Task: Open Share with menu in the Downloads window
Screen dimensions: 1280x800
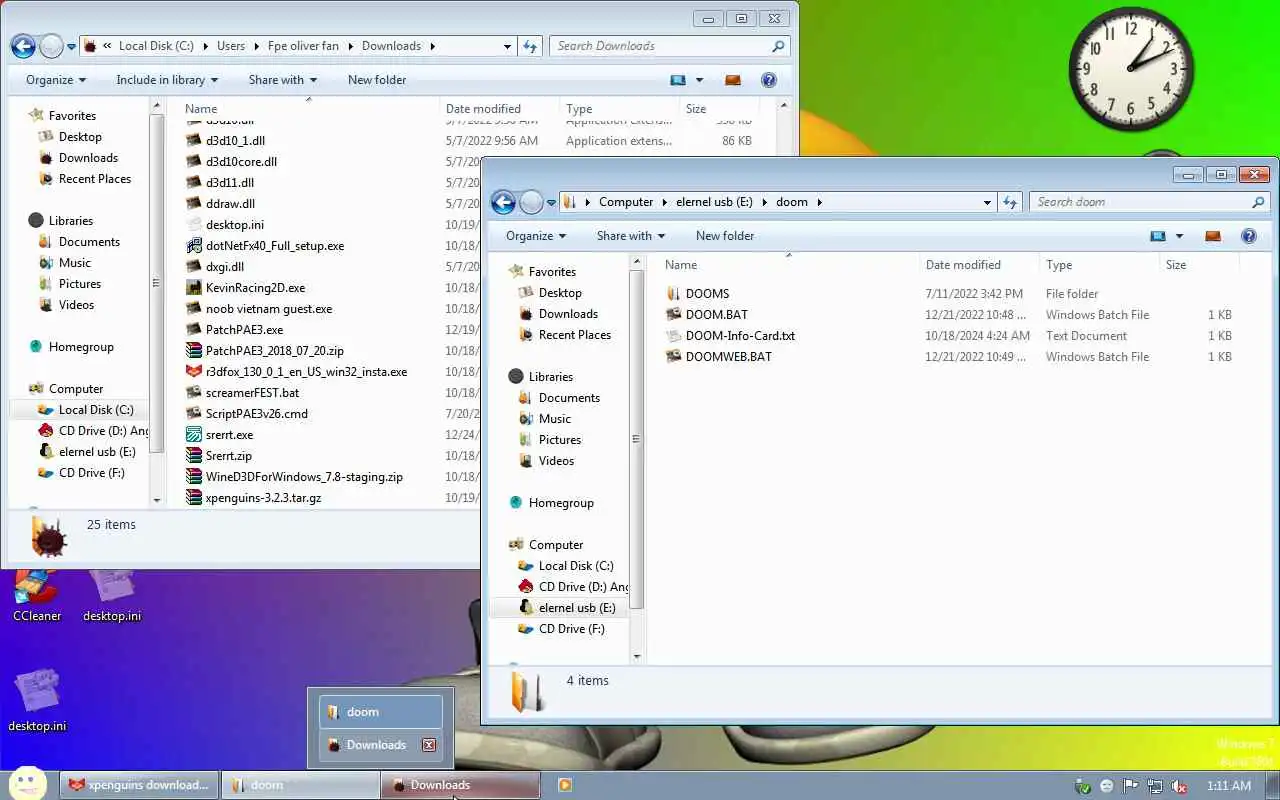Action: (283, 80)
